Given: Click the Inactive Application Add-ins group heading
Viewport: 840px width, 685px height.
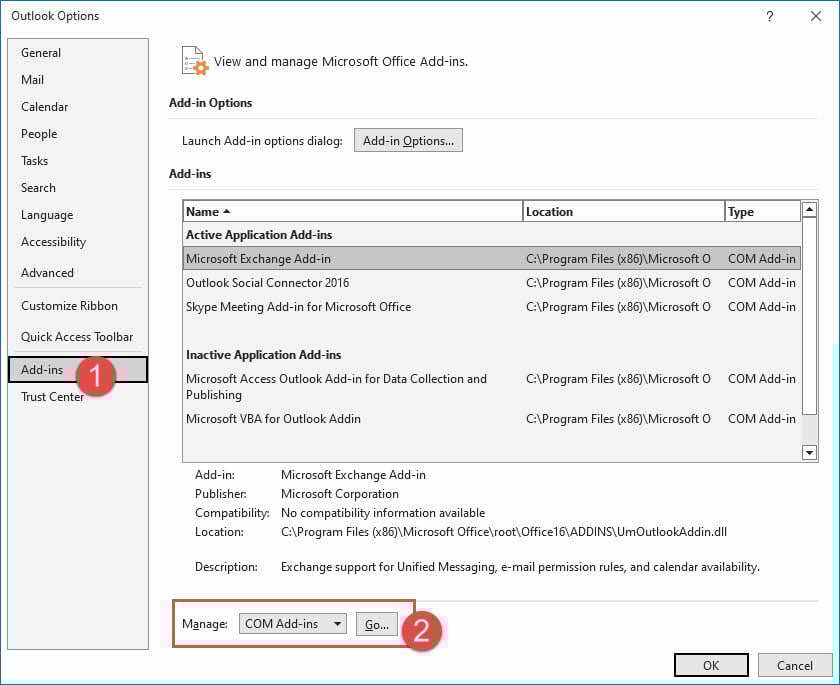Looking at the screenshot, I should (264, 355).
